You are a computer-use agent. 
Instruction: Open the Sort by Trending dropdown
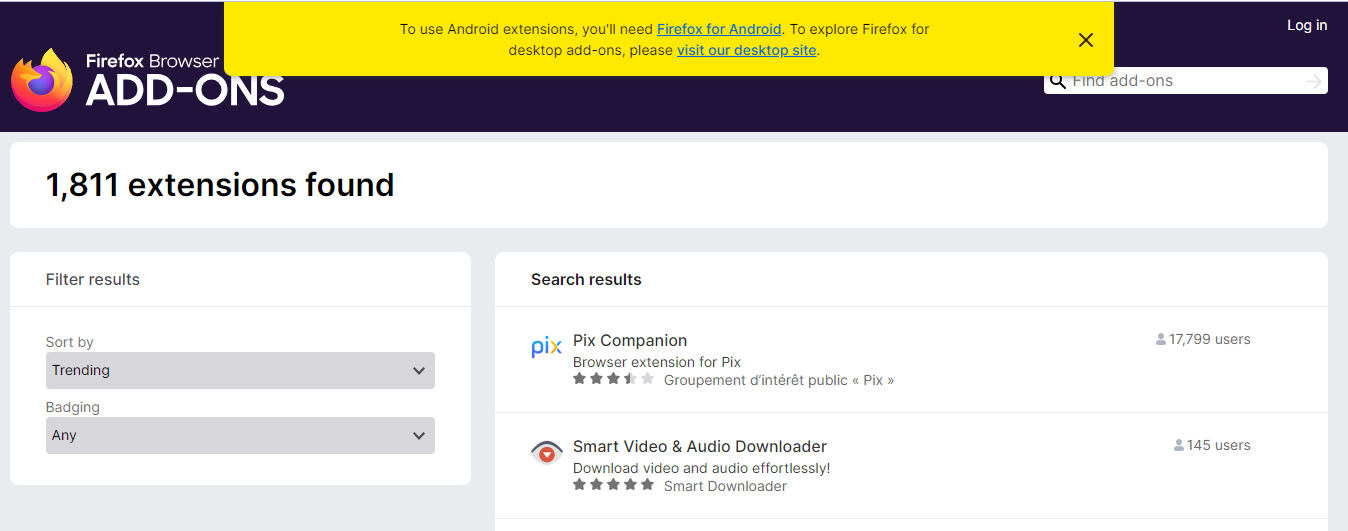click(x=240, y=370)
